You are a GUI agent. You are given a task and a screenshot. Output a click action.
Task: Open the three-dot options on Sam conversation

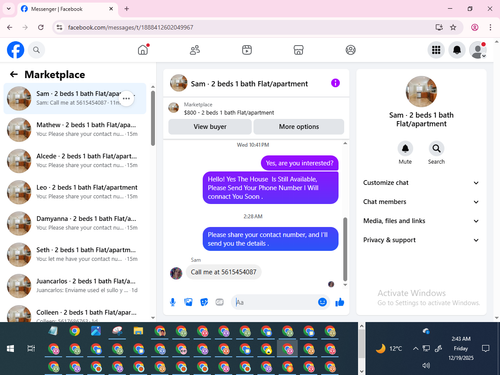tap(126, 98)
